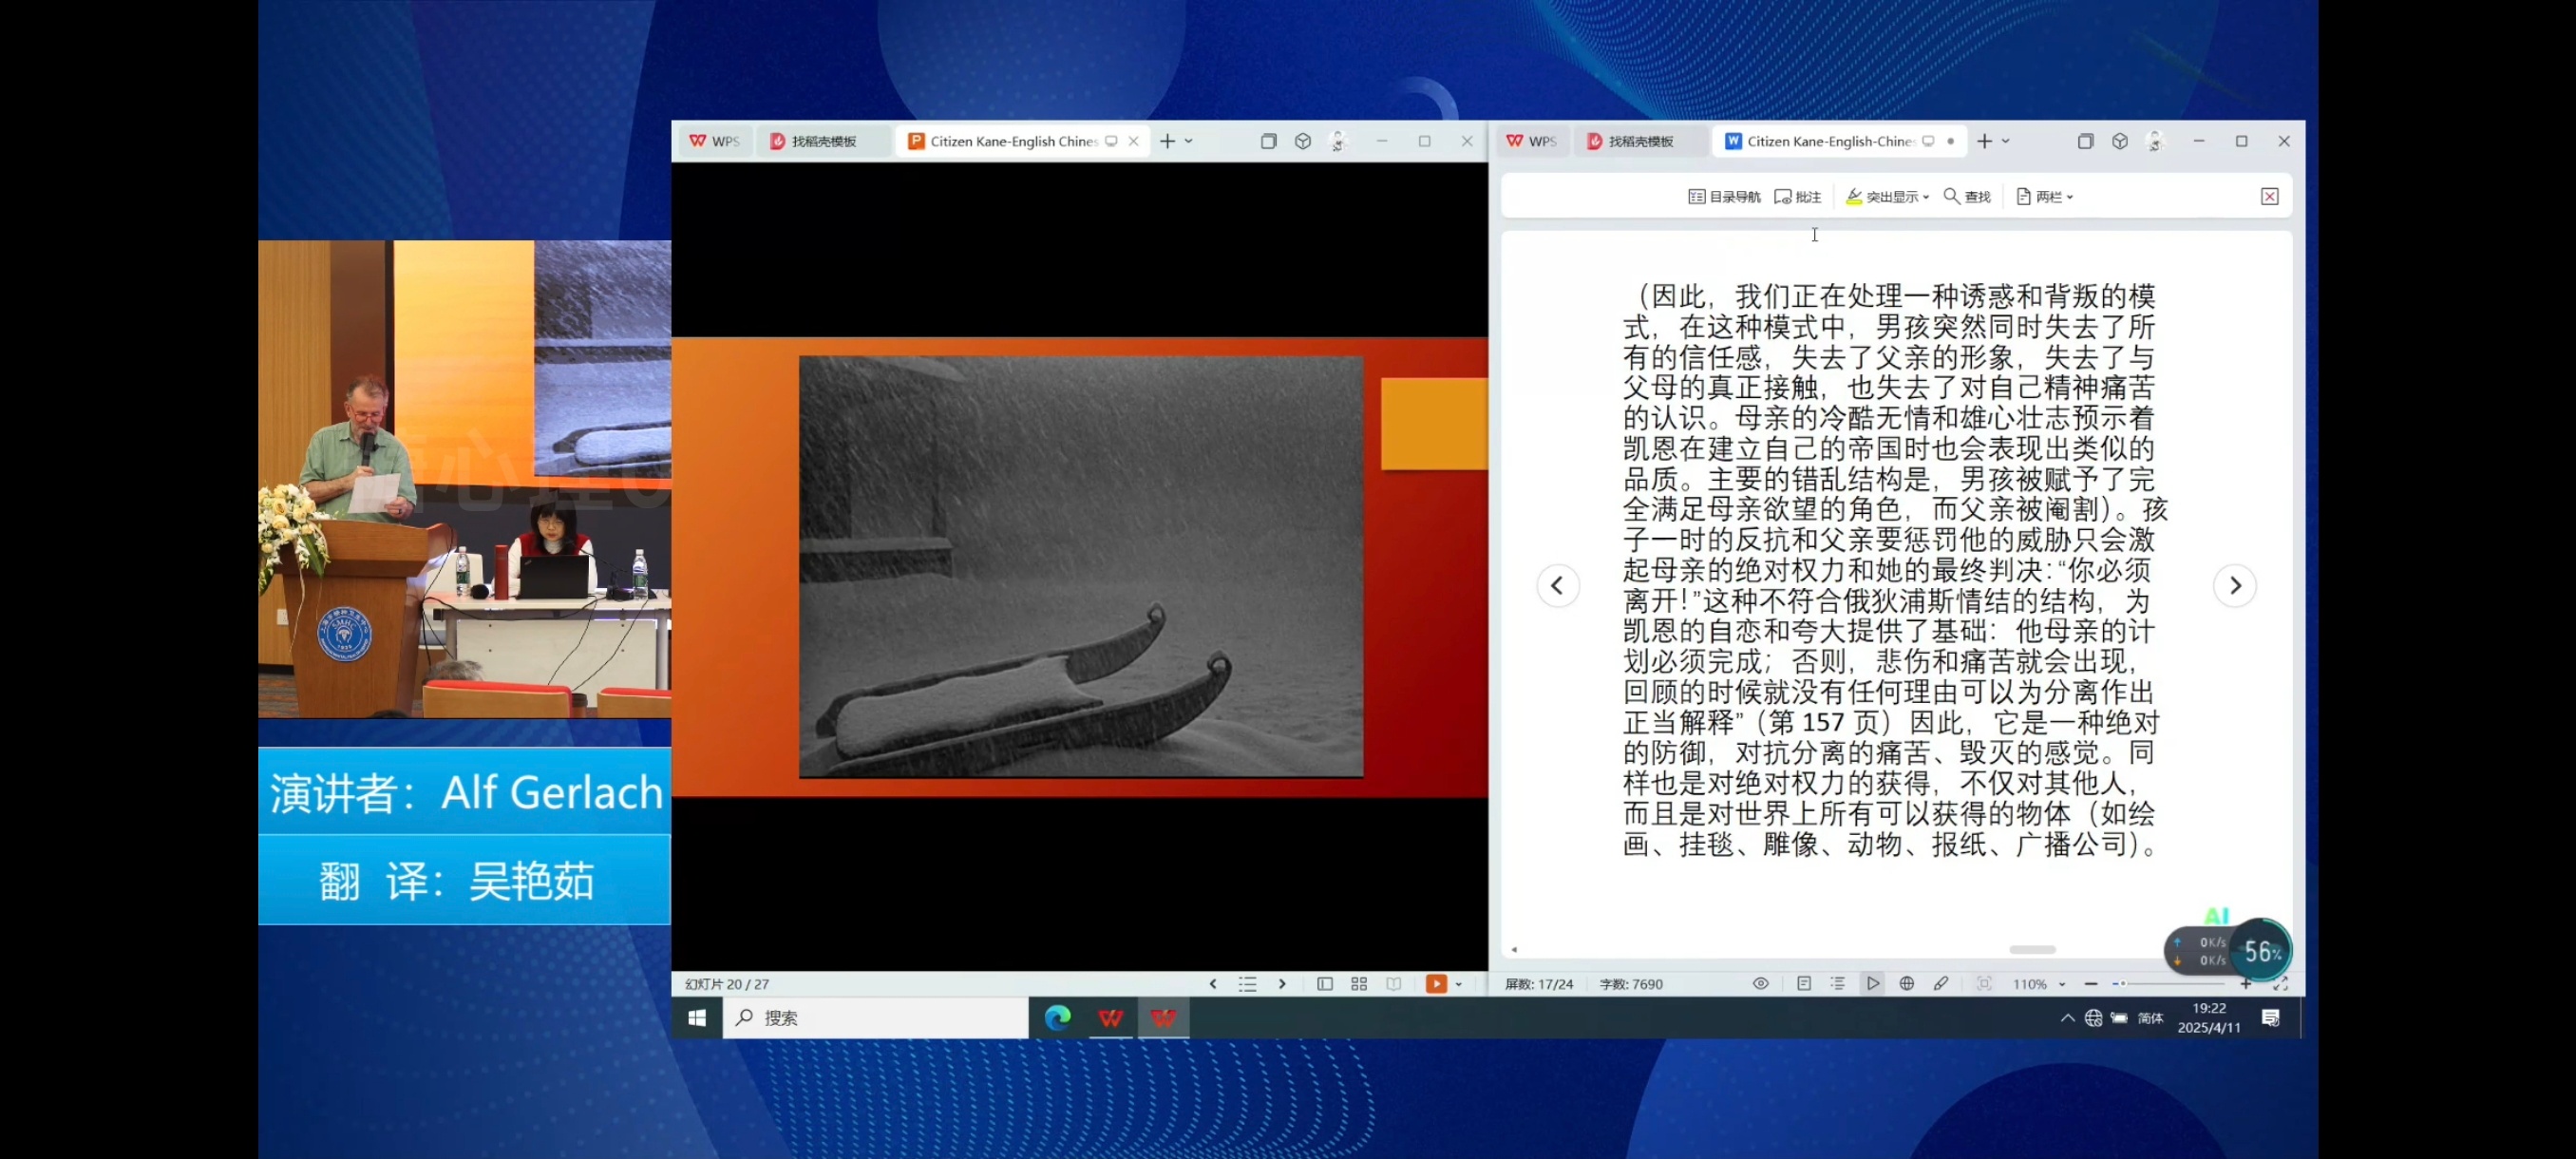Screen dimensions: 2576x1159
Task: Click the 查找 find button
Action: [1967, 197]
